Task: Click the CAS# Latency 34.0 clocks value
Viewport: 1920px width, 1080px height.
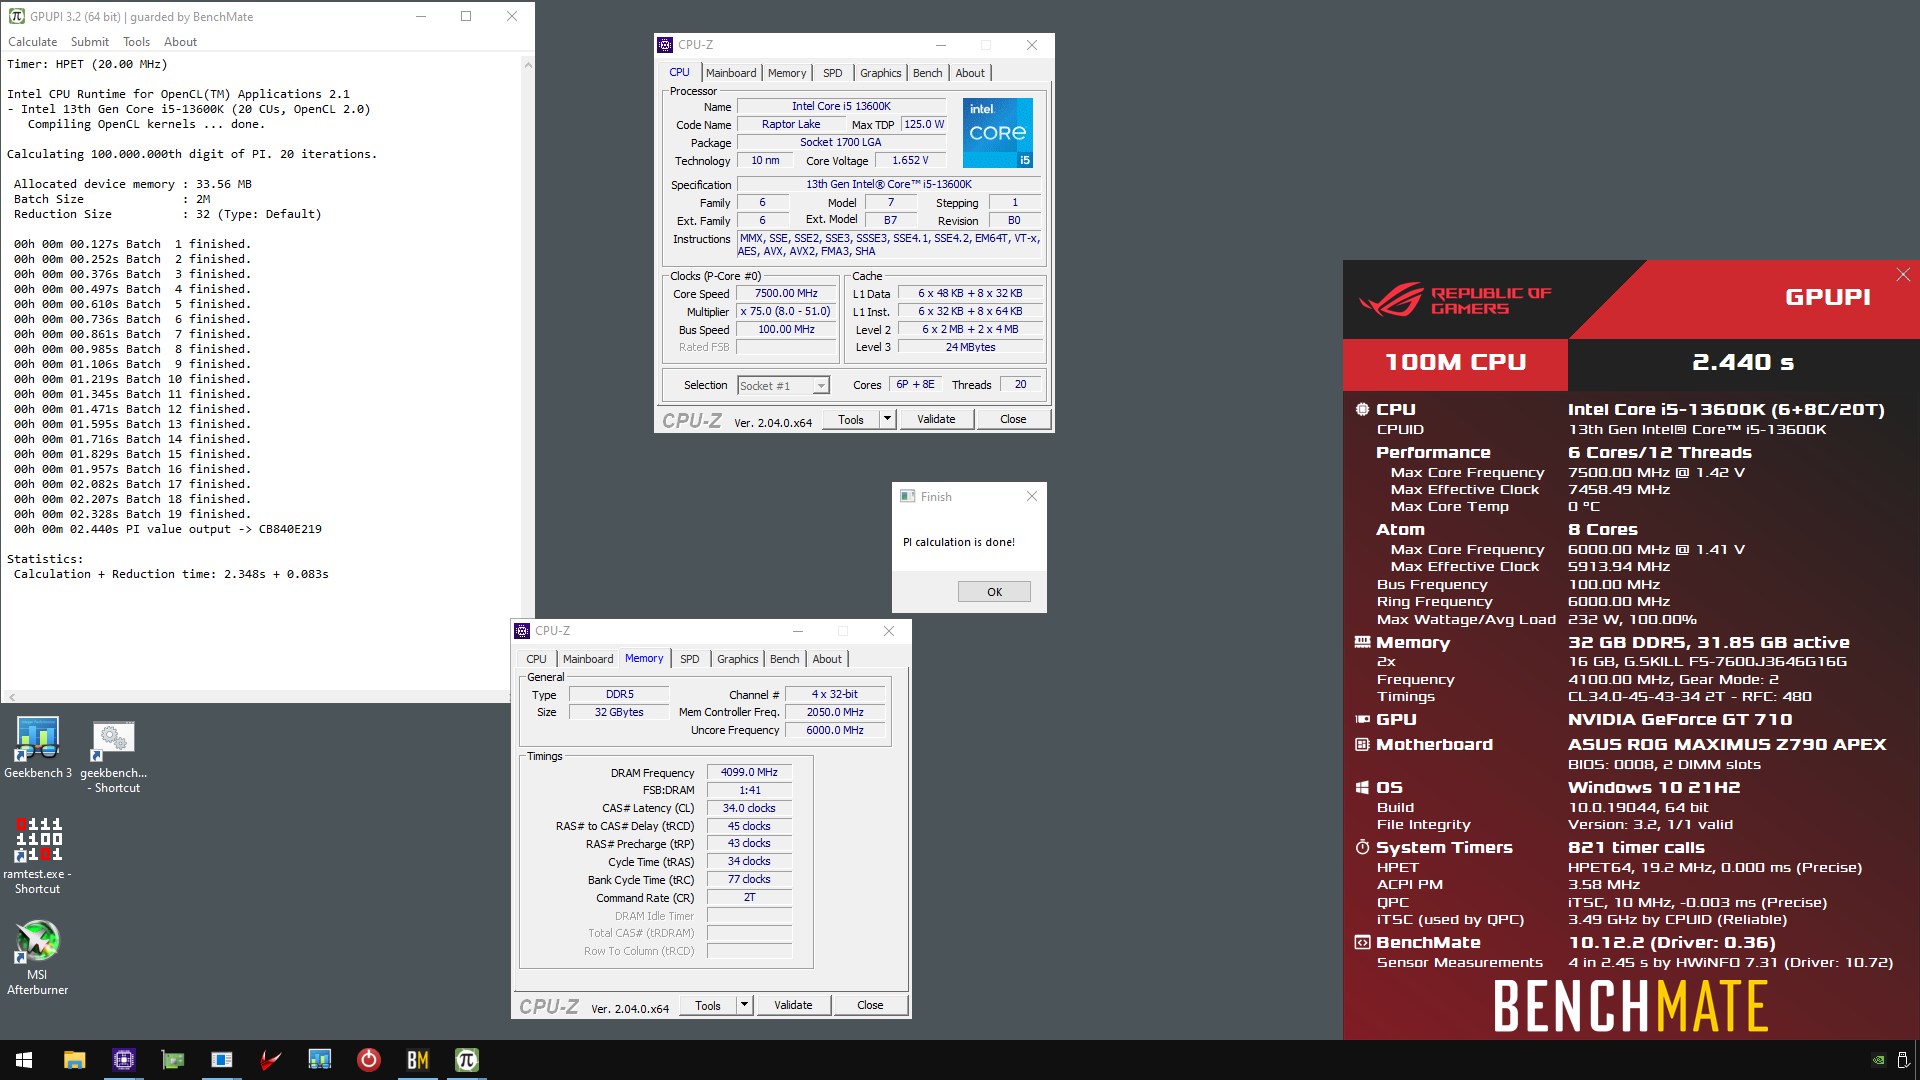Action: coord(749,808)
